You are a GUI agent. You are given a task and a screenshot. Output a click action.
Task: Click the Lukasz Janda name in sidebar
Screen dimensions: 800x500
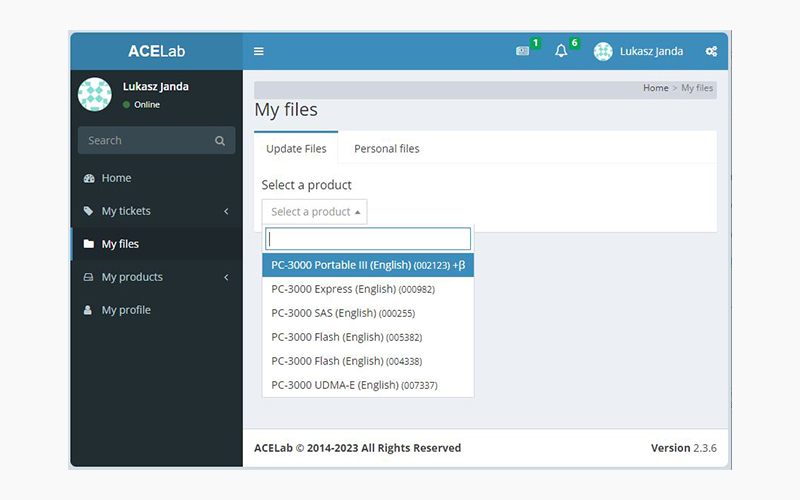[x=156, y=86]
